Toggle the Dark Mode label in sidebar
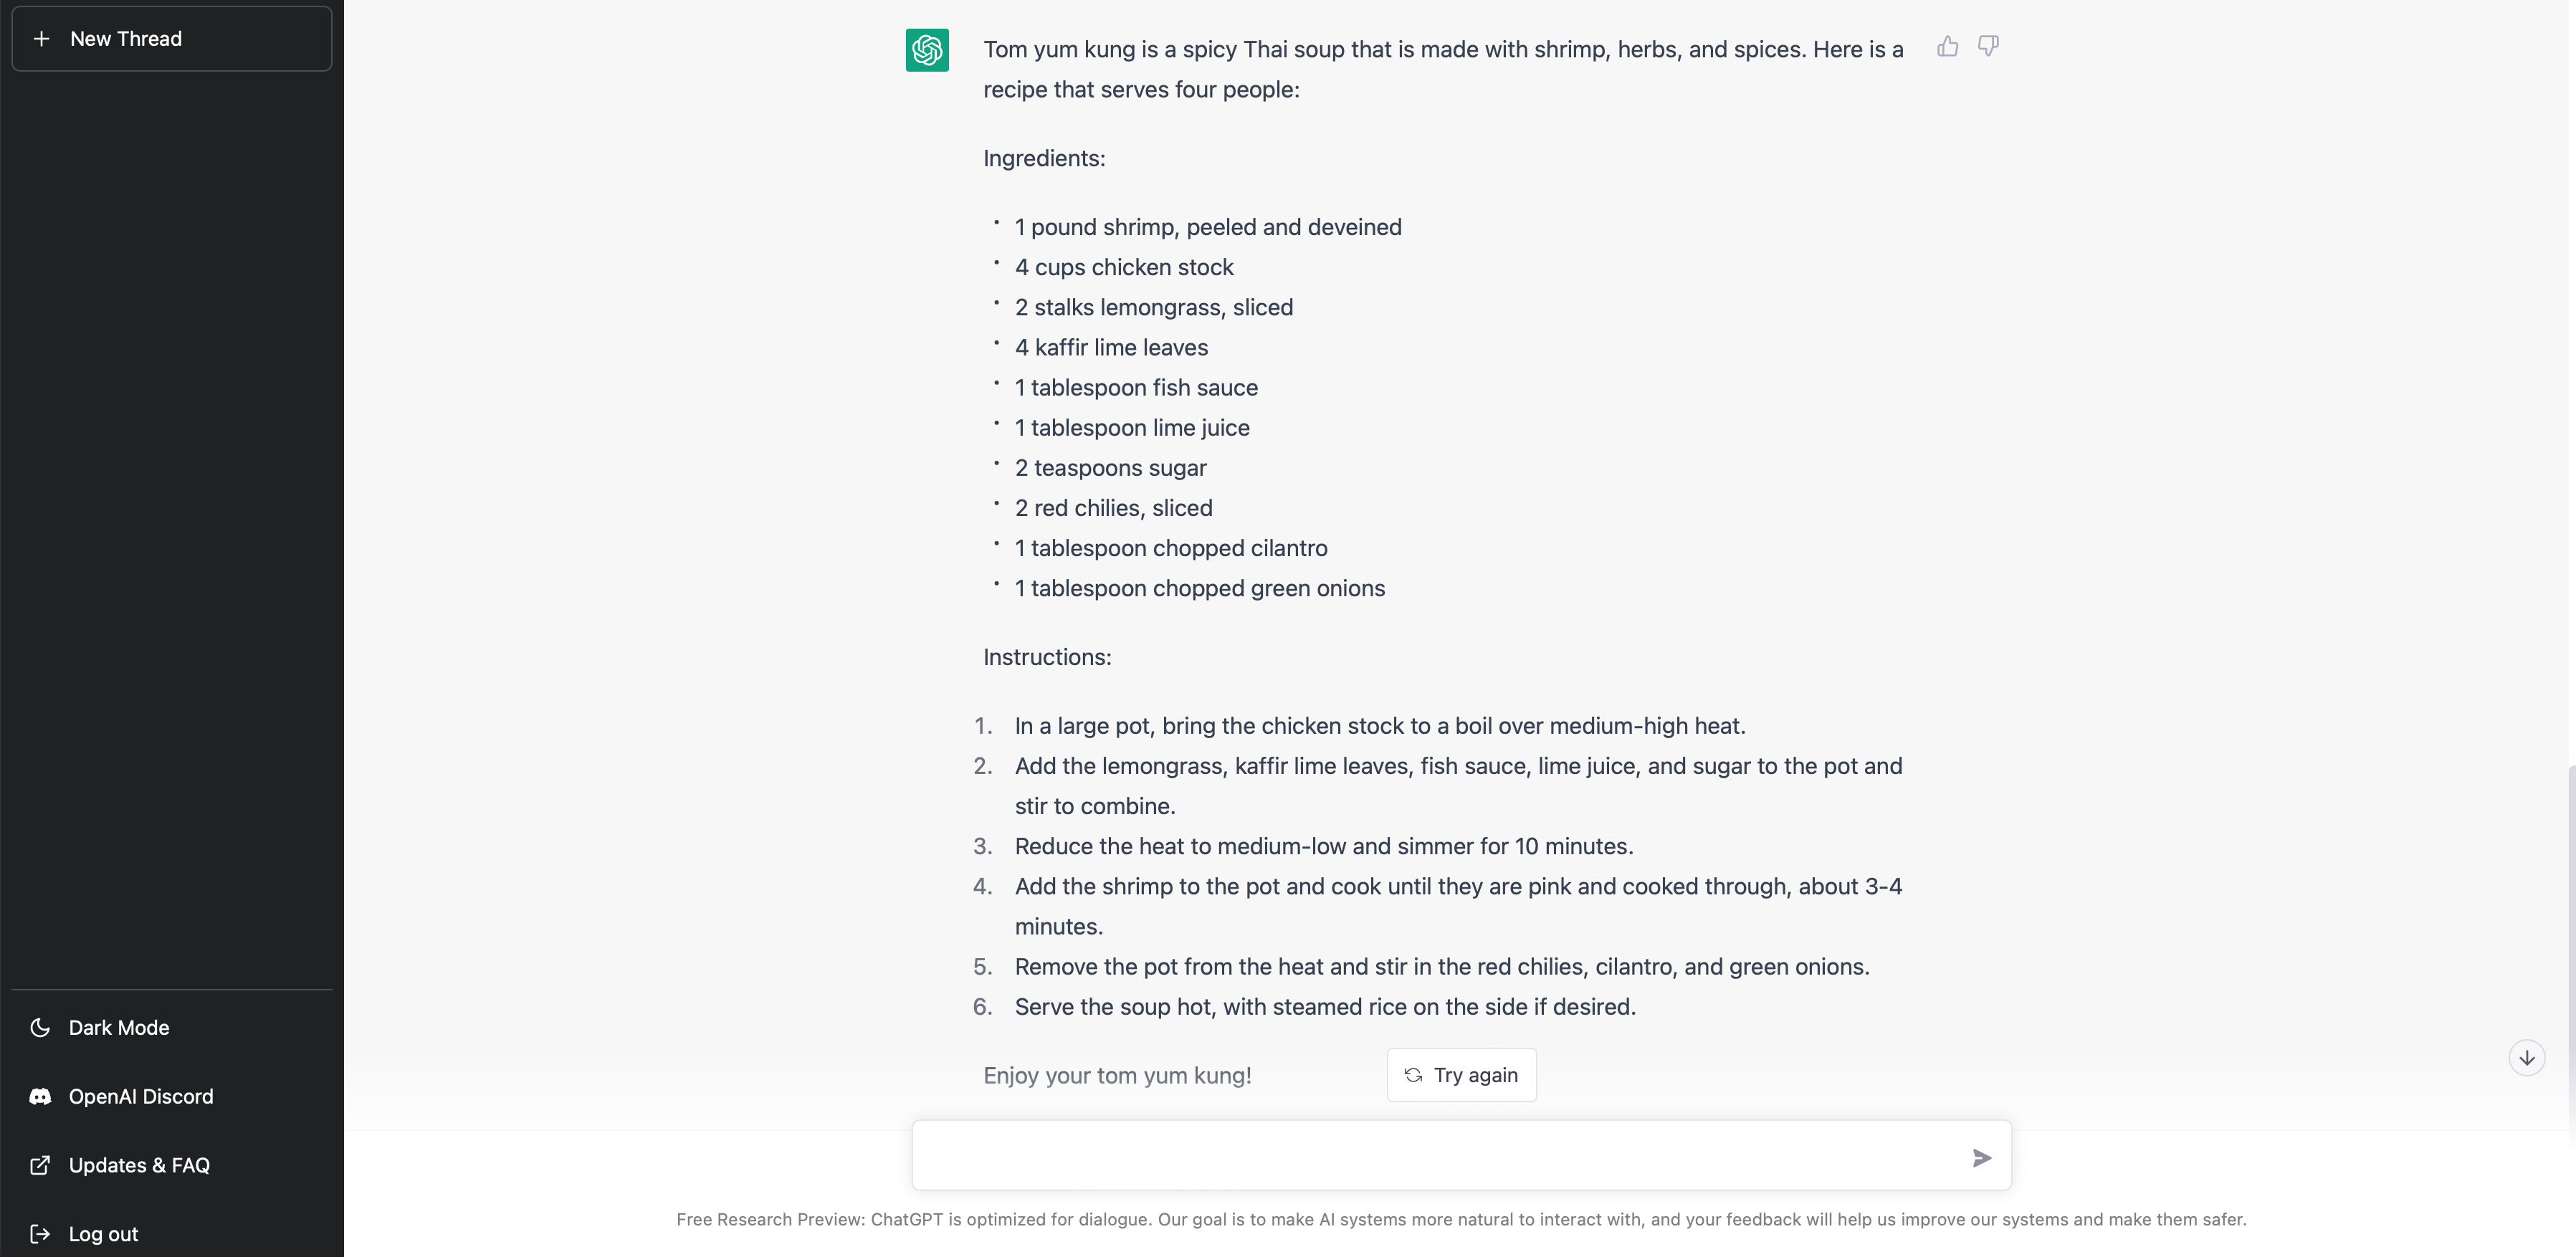 [119, 1028]
